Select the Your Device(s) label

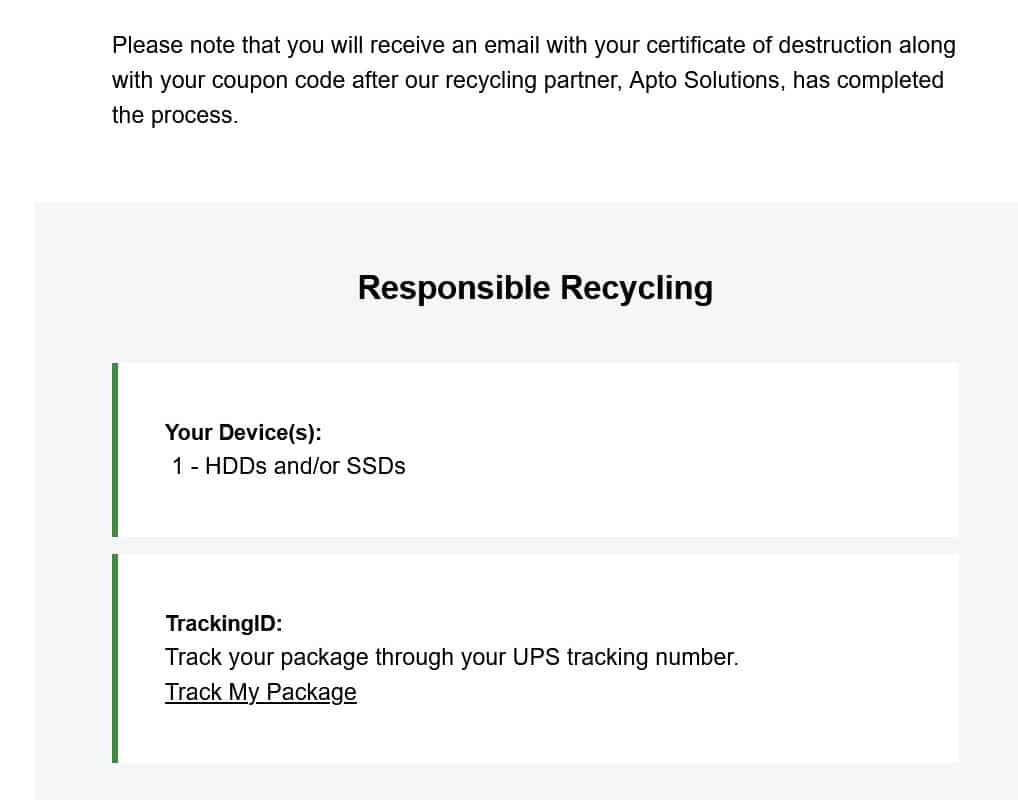tap(243, 432)
